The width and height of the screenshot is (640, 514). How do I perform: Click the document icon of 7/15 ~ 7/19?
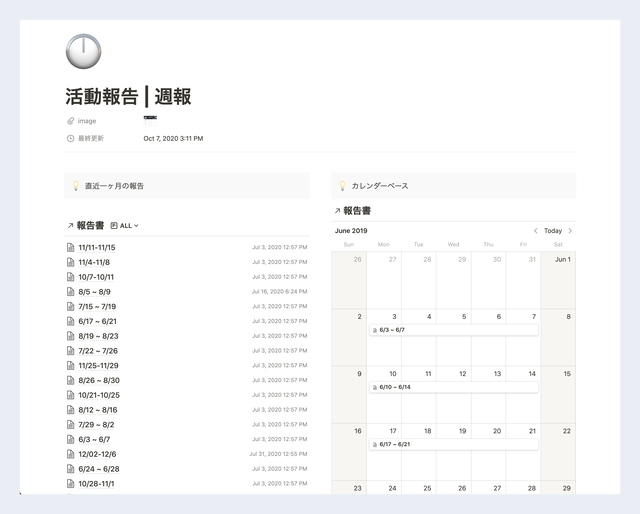(71, 306)
